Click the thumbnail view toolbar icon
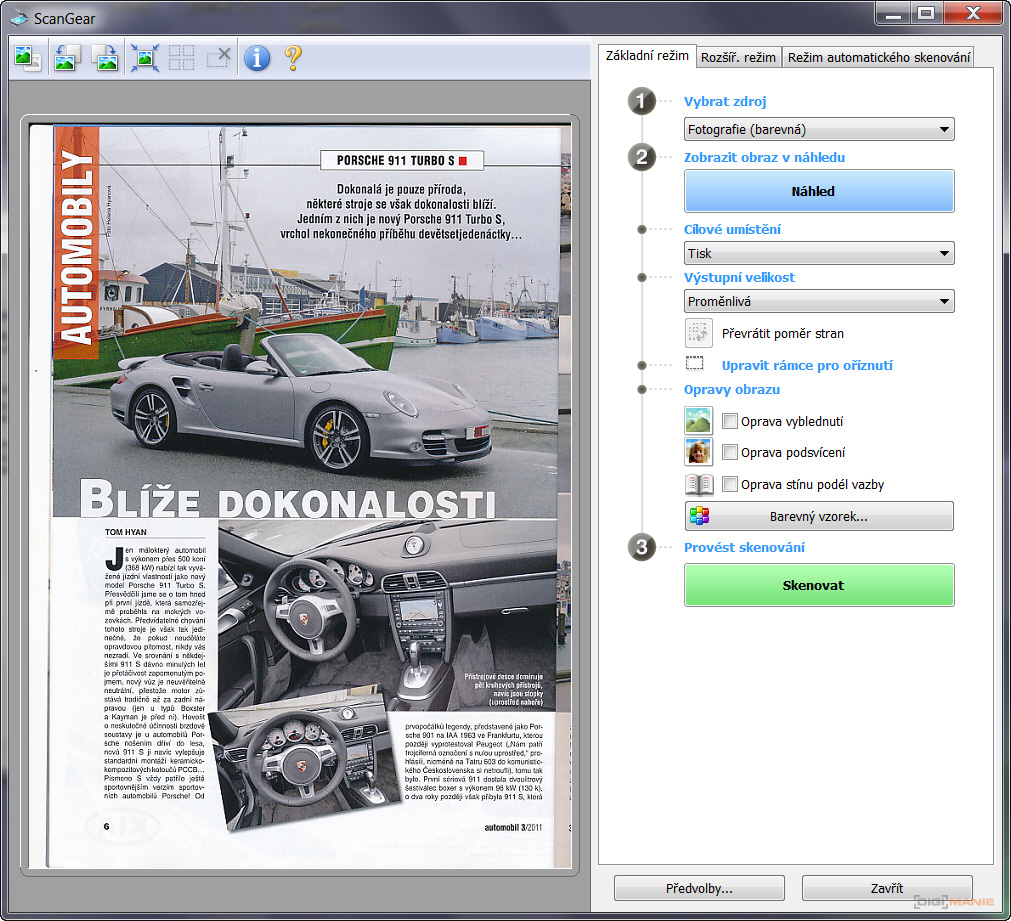The width and height of the screenshot is (1011, 921). 27,59
